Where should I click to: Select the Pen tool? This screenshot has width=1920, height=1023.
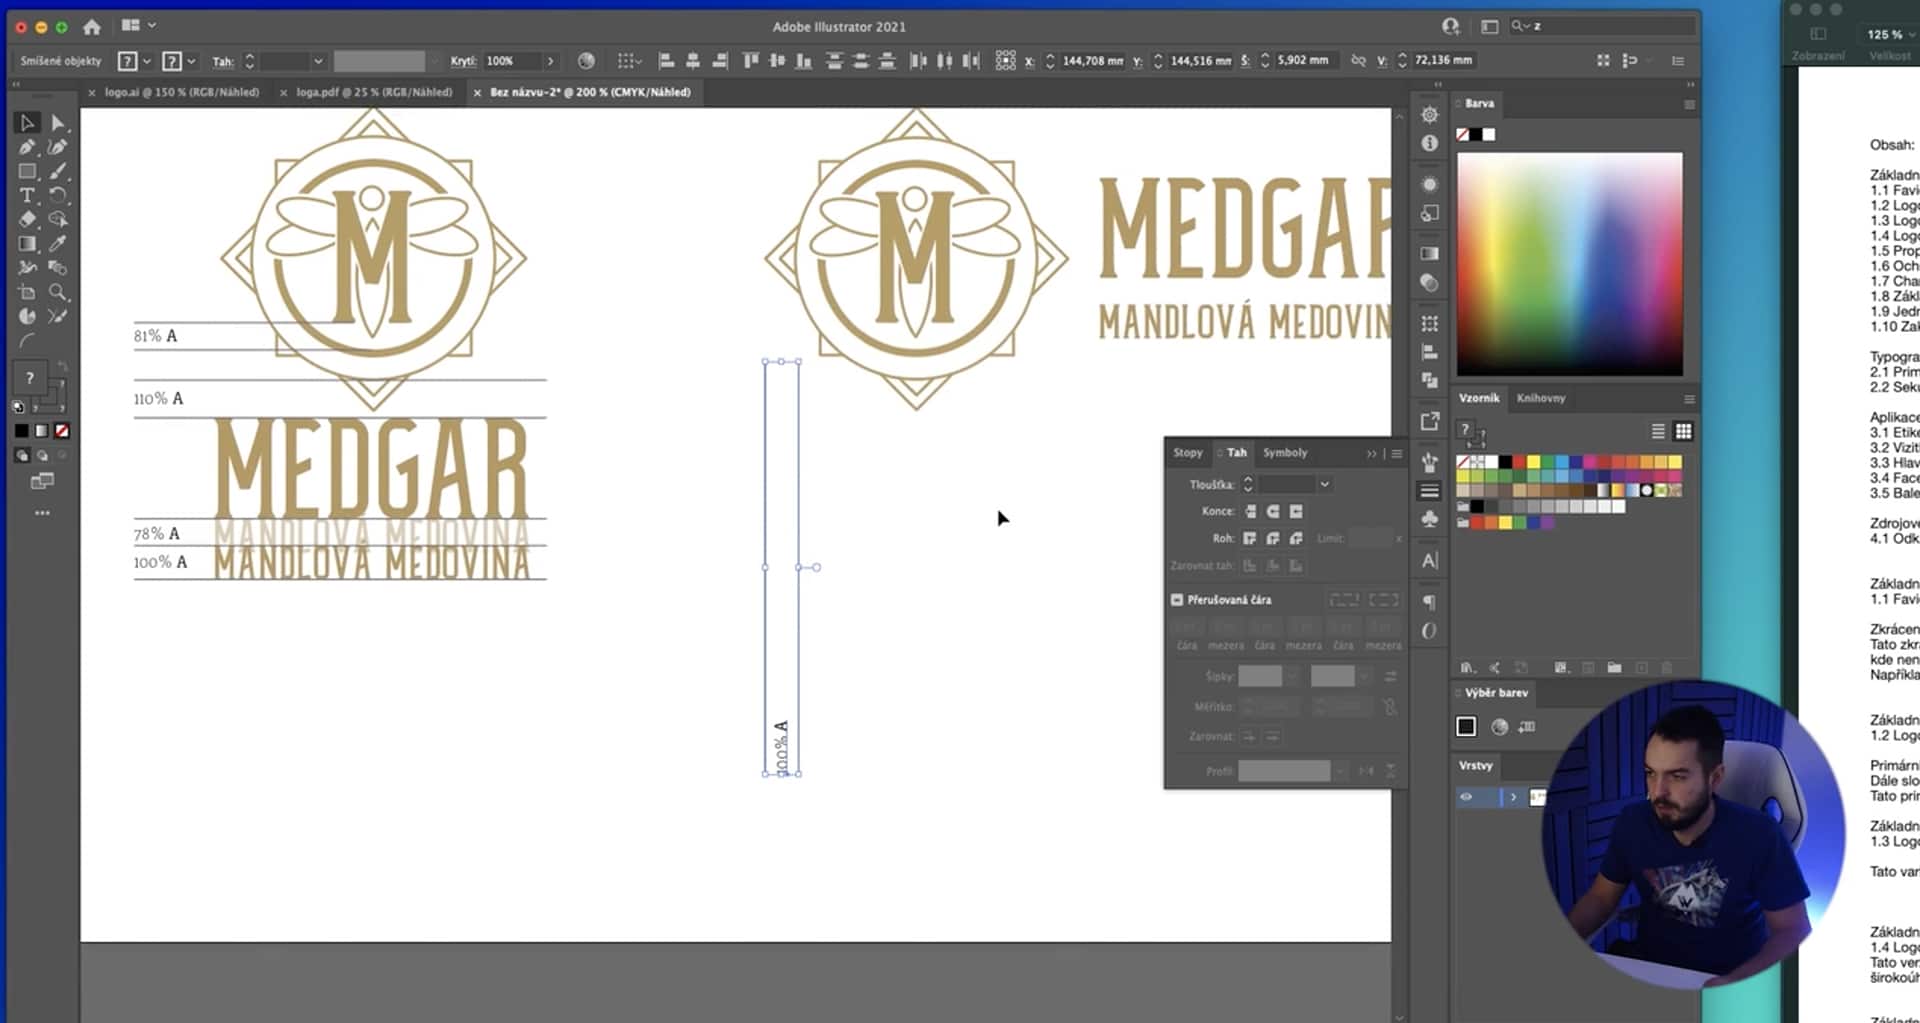pos(27,147)
